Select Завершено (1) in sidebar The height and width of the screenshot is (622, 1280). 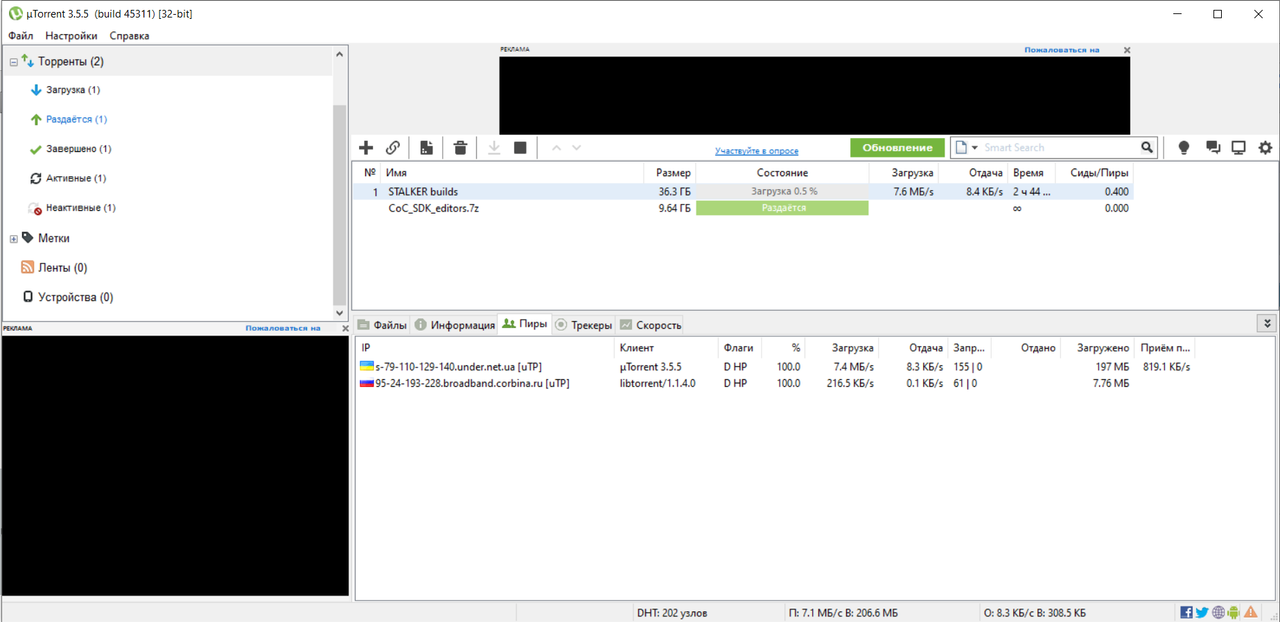pos(78,149)
